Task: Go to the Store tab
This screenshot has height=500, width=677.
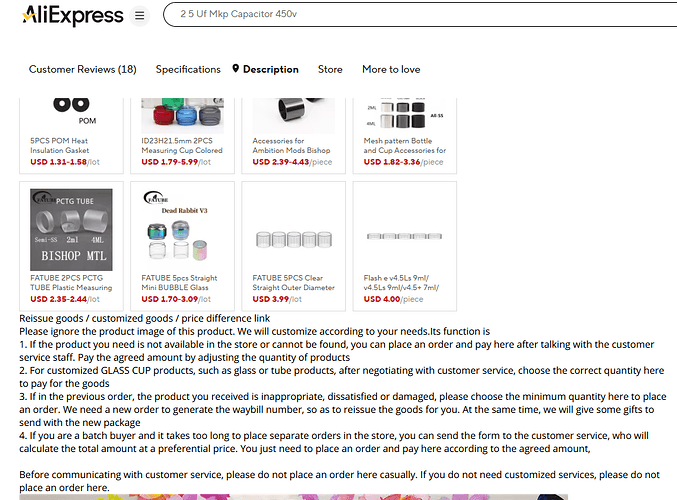Action: pyautogui.click(x=330, y=69)
